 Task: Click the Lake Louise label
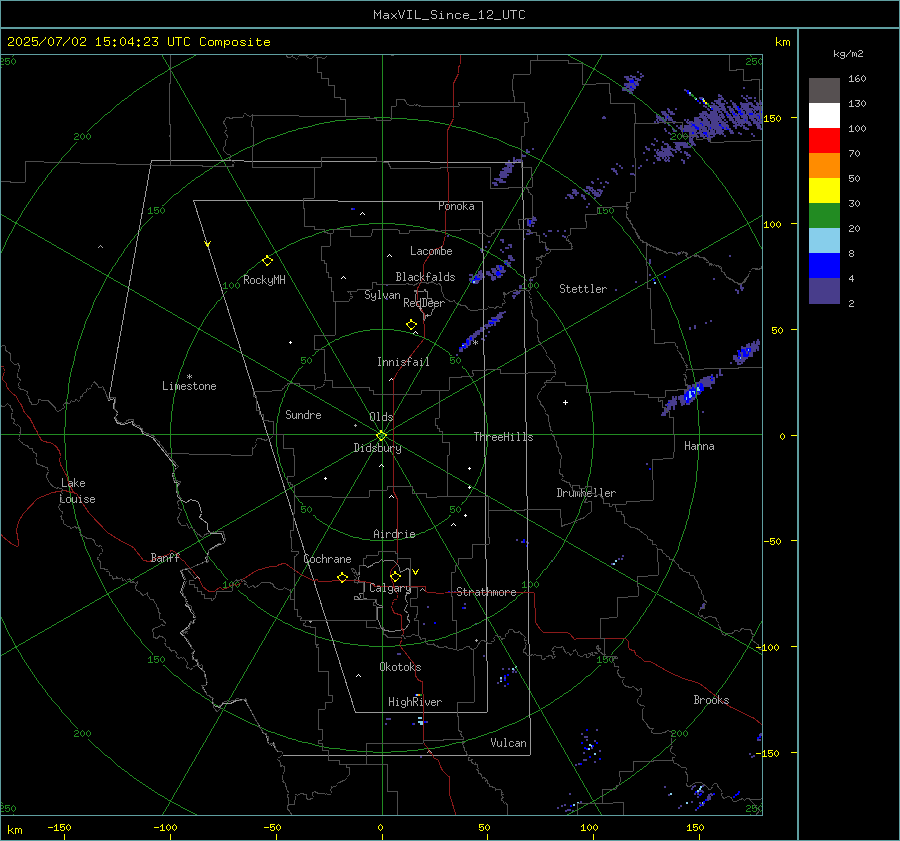click(77, 491)
